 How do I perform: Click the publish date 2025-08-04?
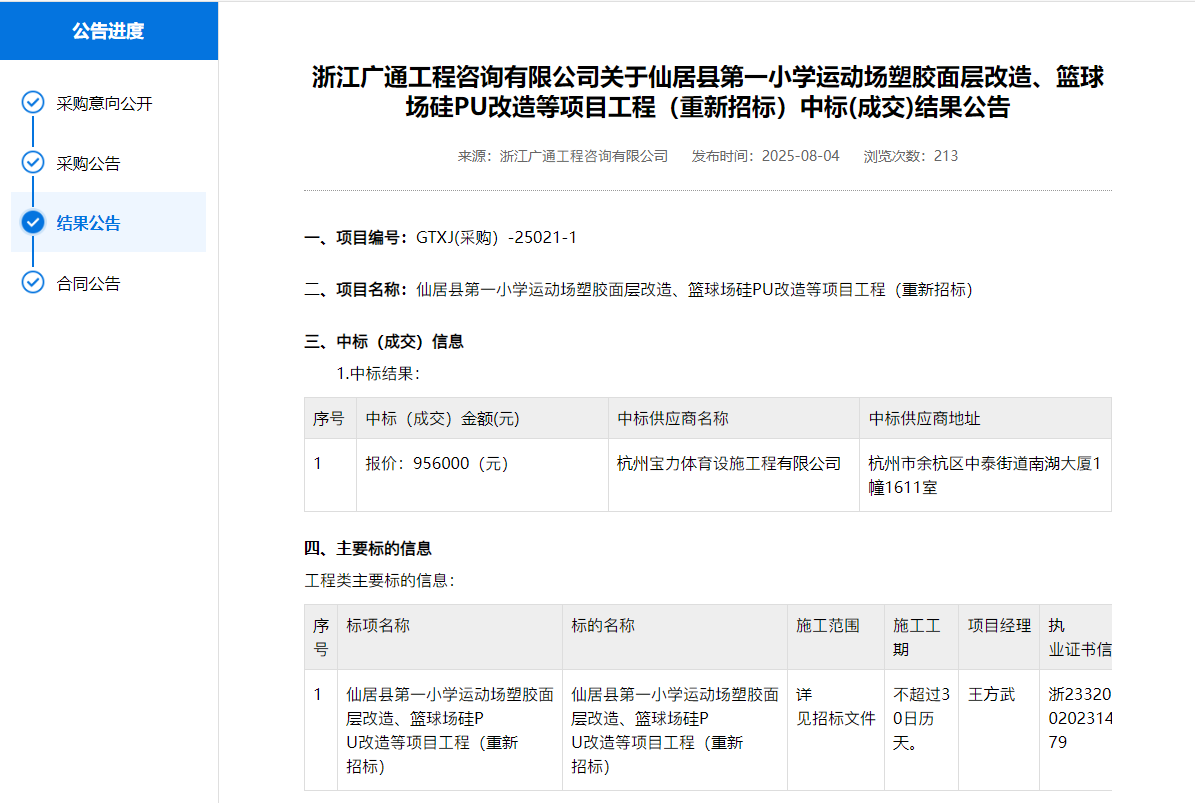(800, 156)
